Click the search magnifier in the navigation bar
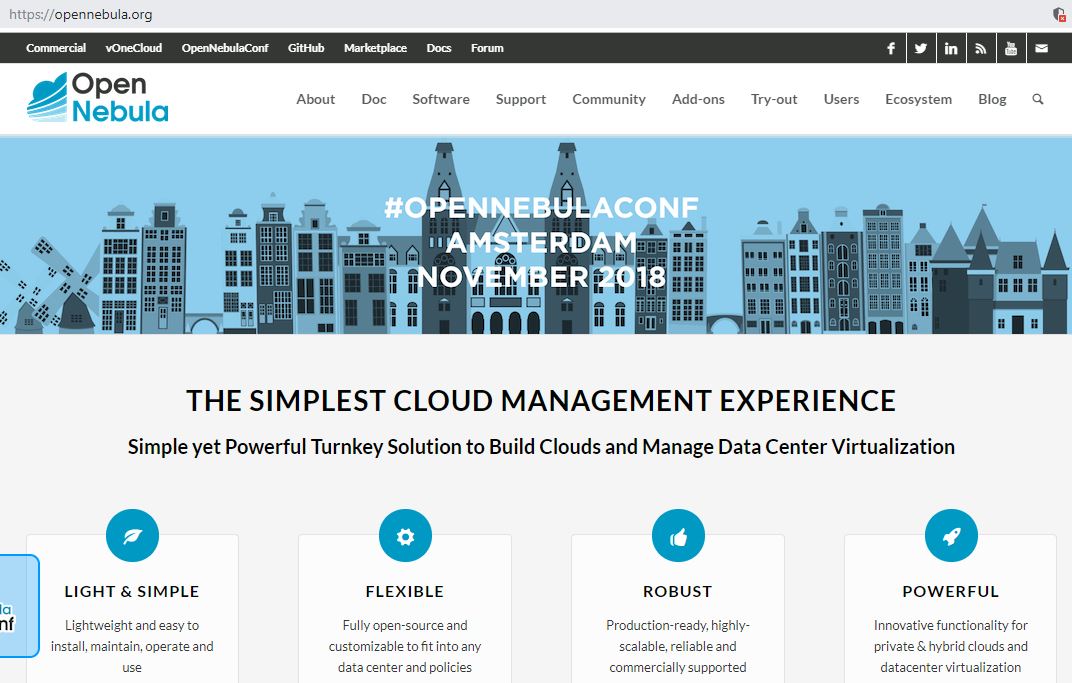The height and width of the screenshot is (683, 1072). (1037, 99)
